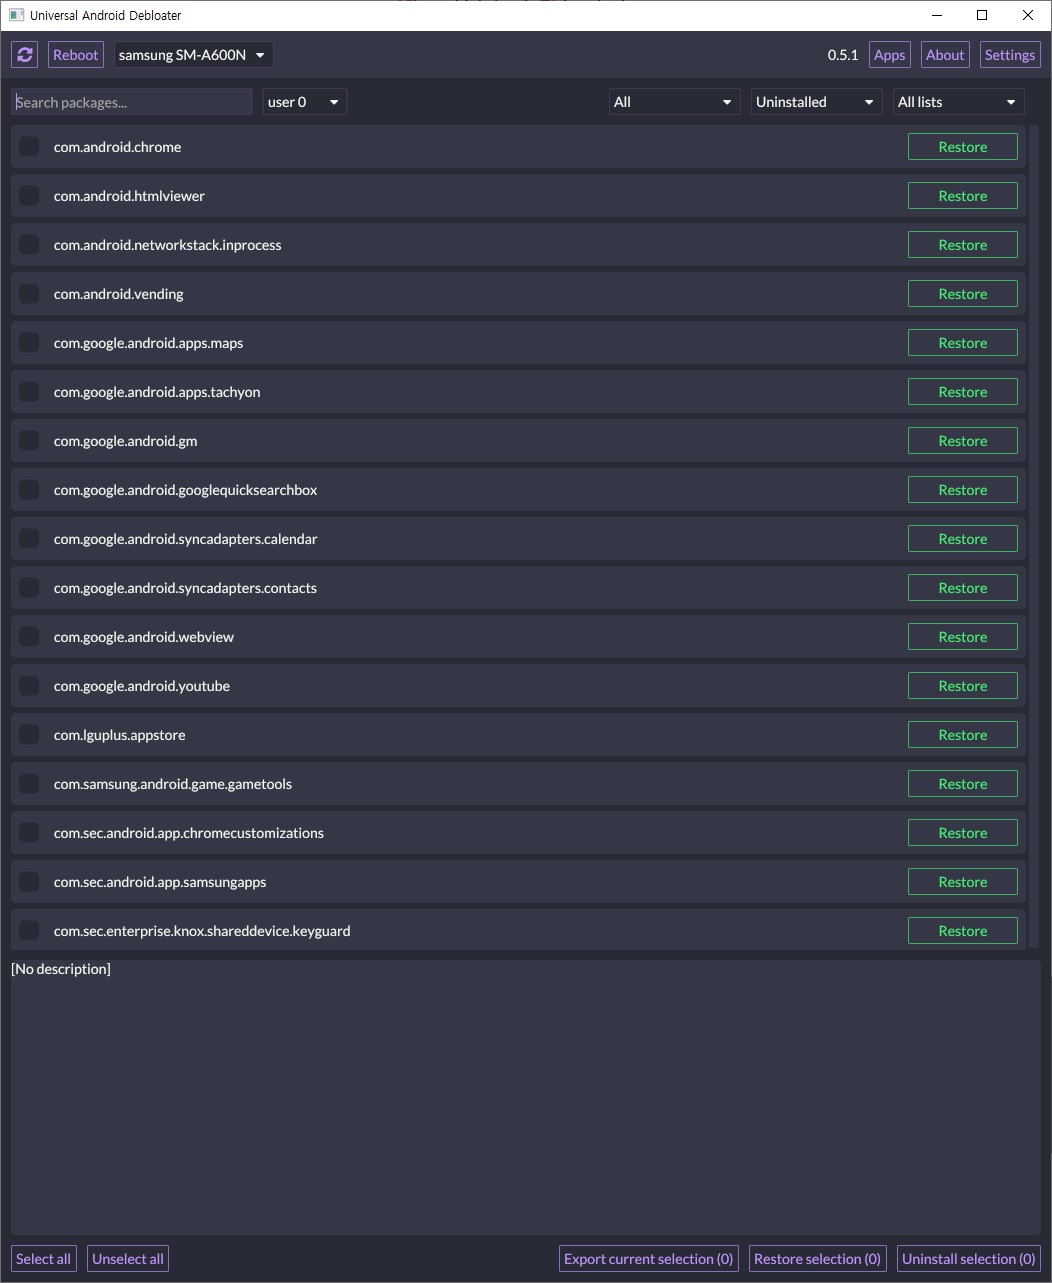
Task: Click the [No description] text
Action: pos(61,969)
